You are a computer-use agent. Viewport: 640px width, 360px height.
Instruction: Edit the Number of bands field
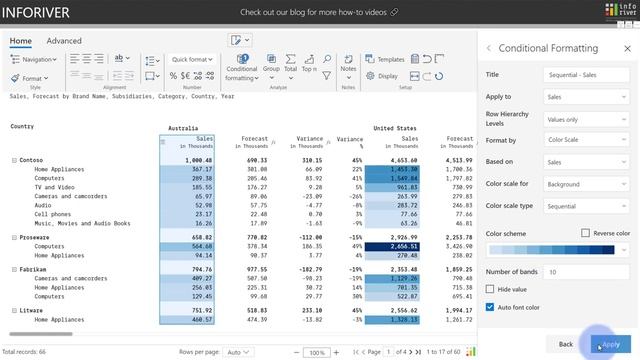[586, 272]
